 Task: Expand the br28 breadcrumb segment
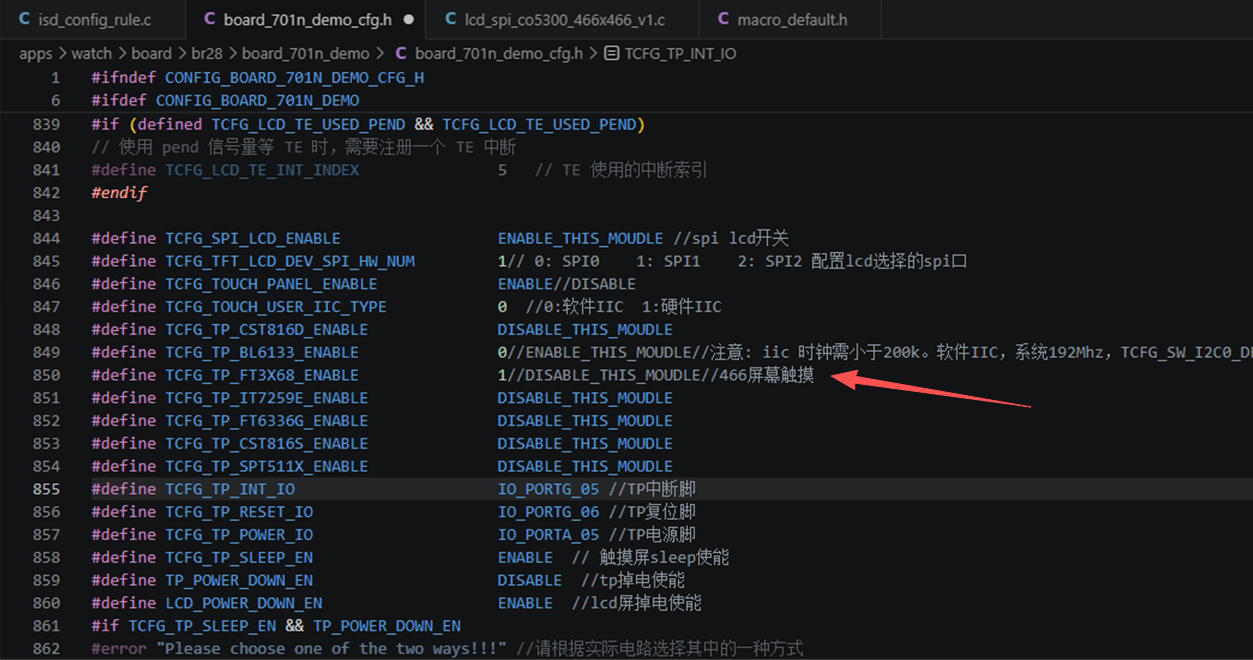(207, 54)
